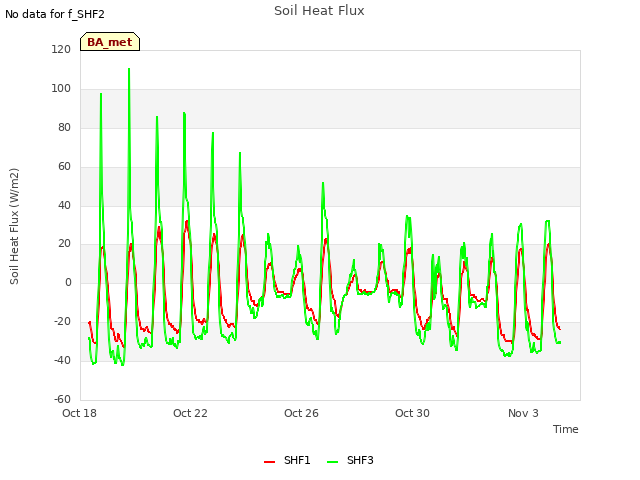Viewport: 640px width, 480px height.
Task: Click the Oct 30 x-axis label
Action: [412, 413]
